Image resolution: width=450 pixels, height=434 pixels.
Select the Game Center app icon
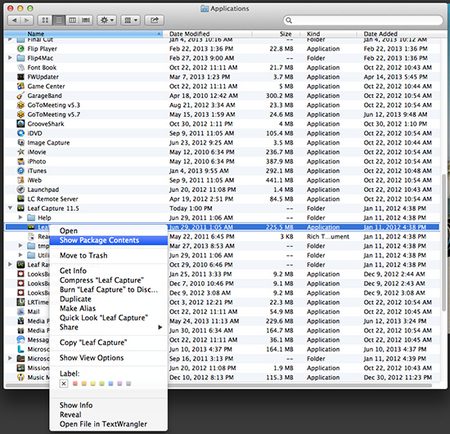point(21,86)
